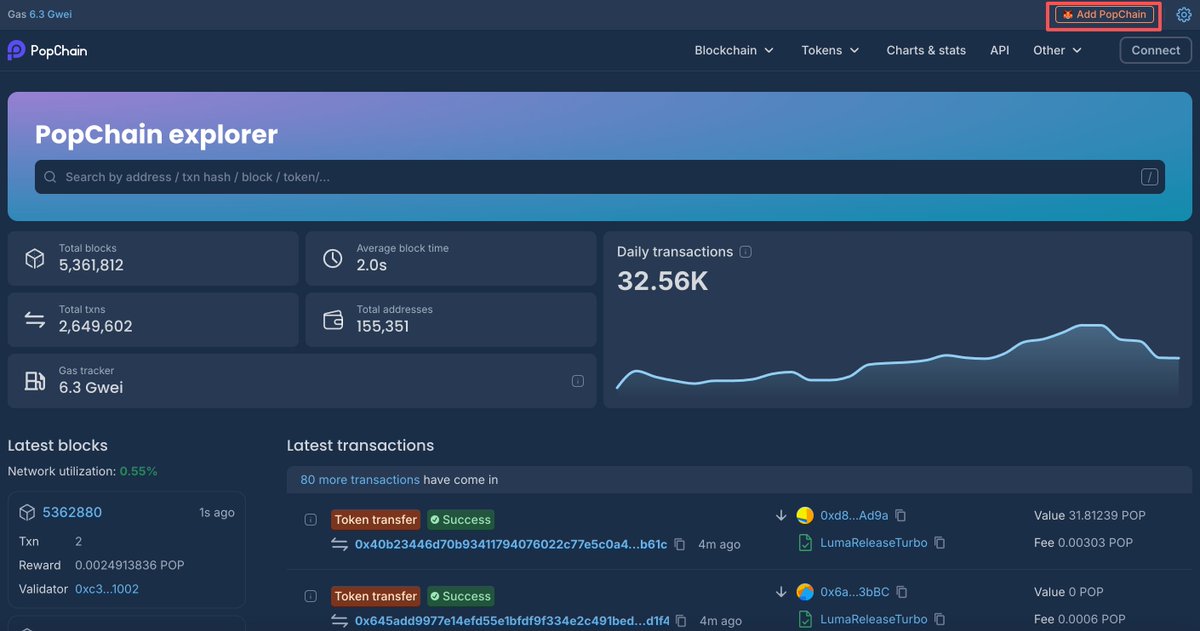The width and height of the screenshot is (1200, 631).
Task: Click Gas 6.3 Gwei in top bar
Action: point(40,15)
